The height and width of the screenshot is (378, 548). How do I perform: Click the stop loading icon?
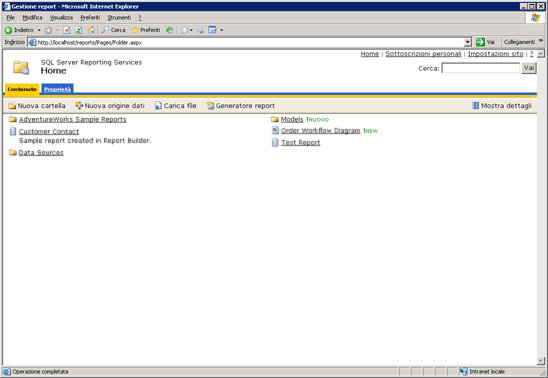67,30
